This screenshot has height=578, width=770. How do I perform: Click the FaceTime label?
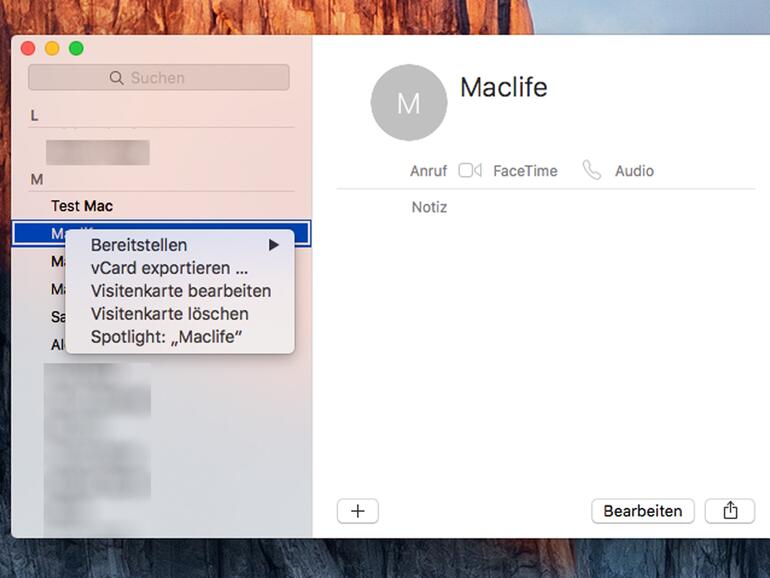coord(525,171)
